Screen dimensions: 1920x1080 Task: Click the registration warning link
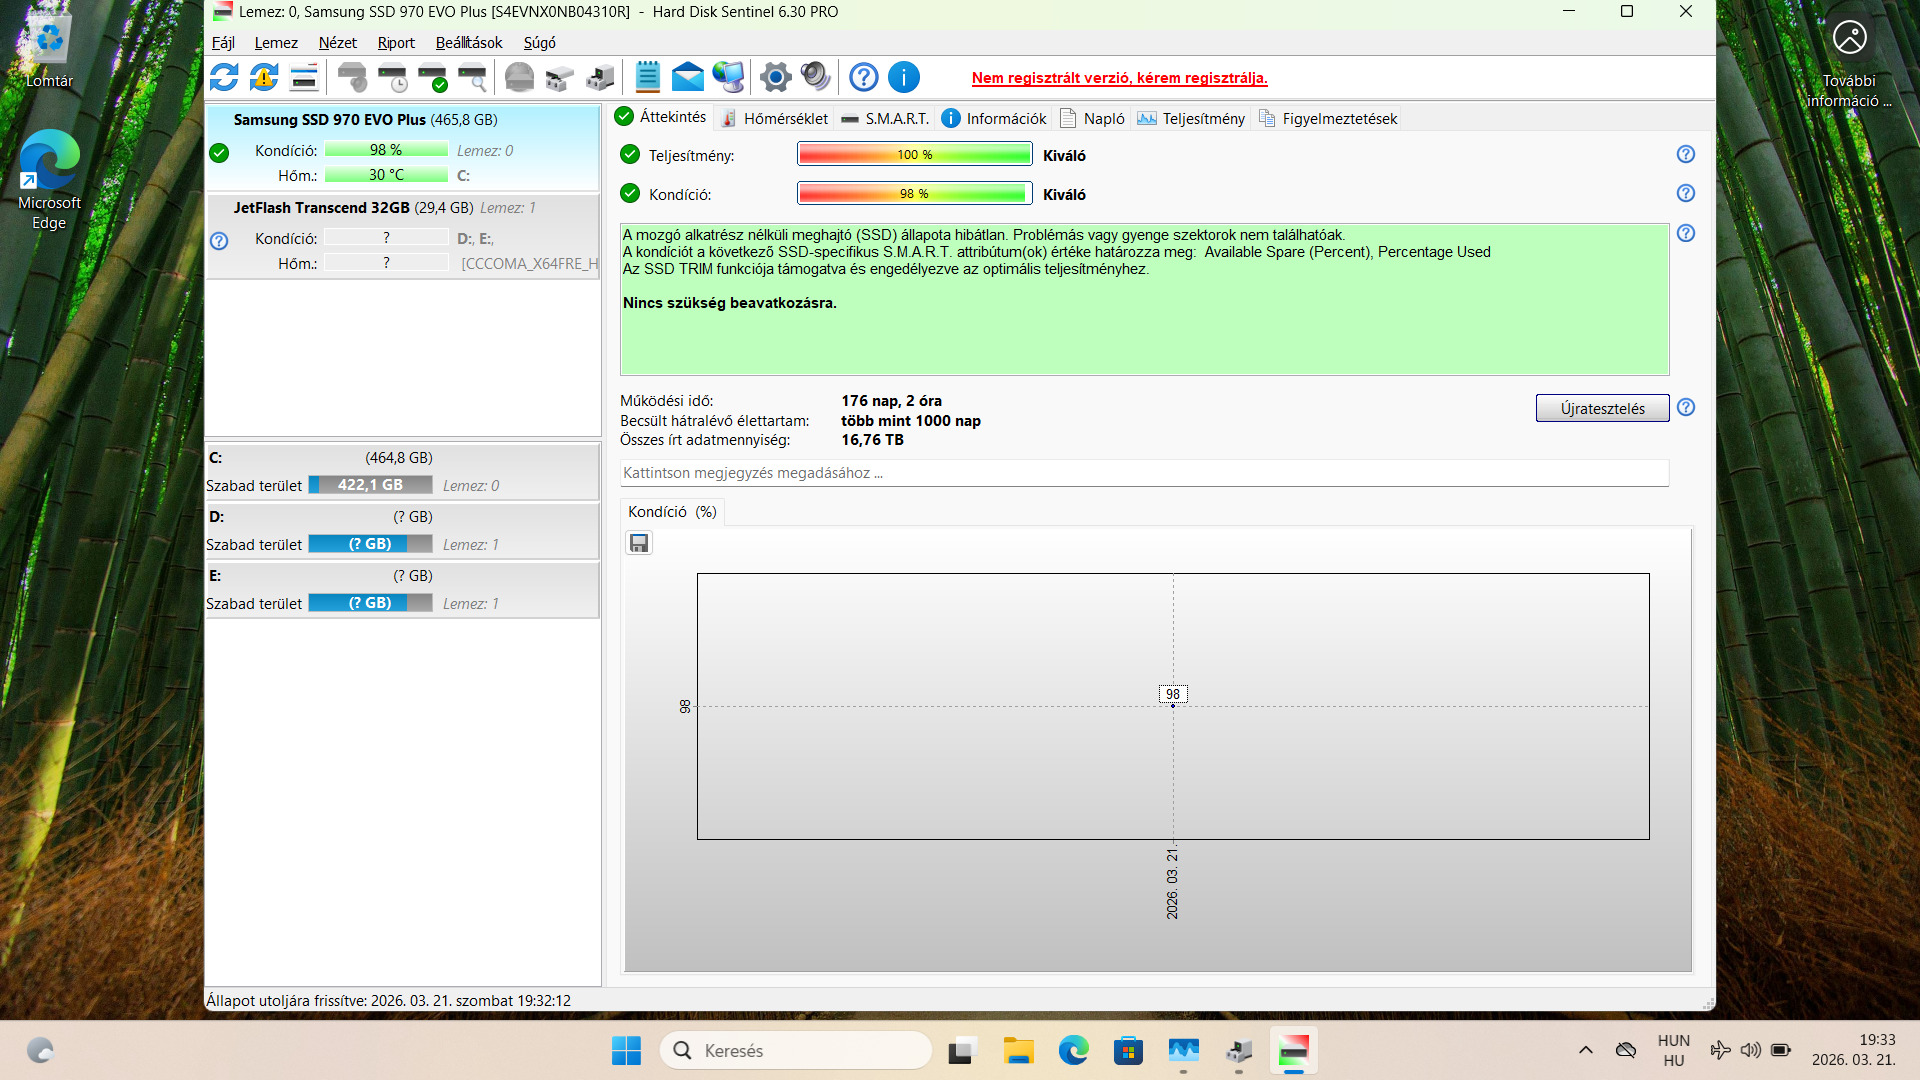coord(1119,78)
